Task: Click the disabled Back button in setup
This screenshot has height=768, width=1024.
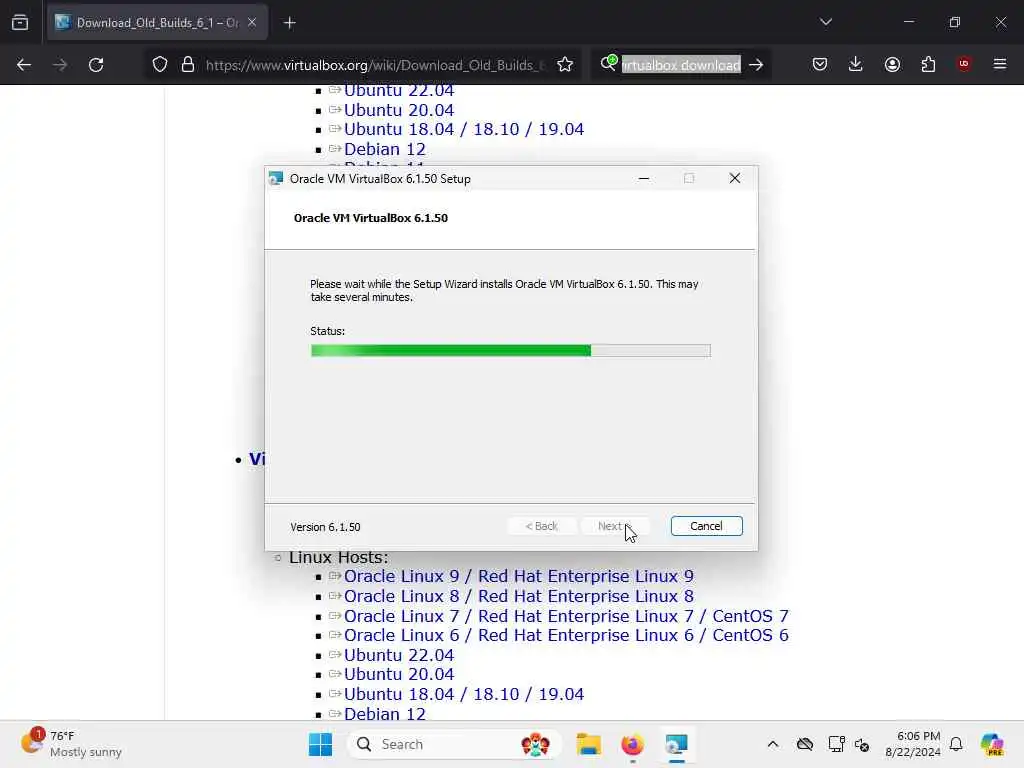Action: [x=541, y=526]
